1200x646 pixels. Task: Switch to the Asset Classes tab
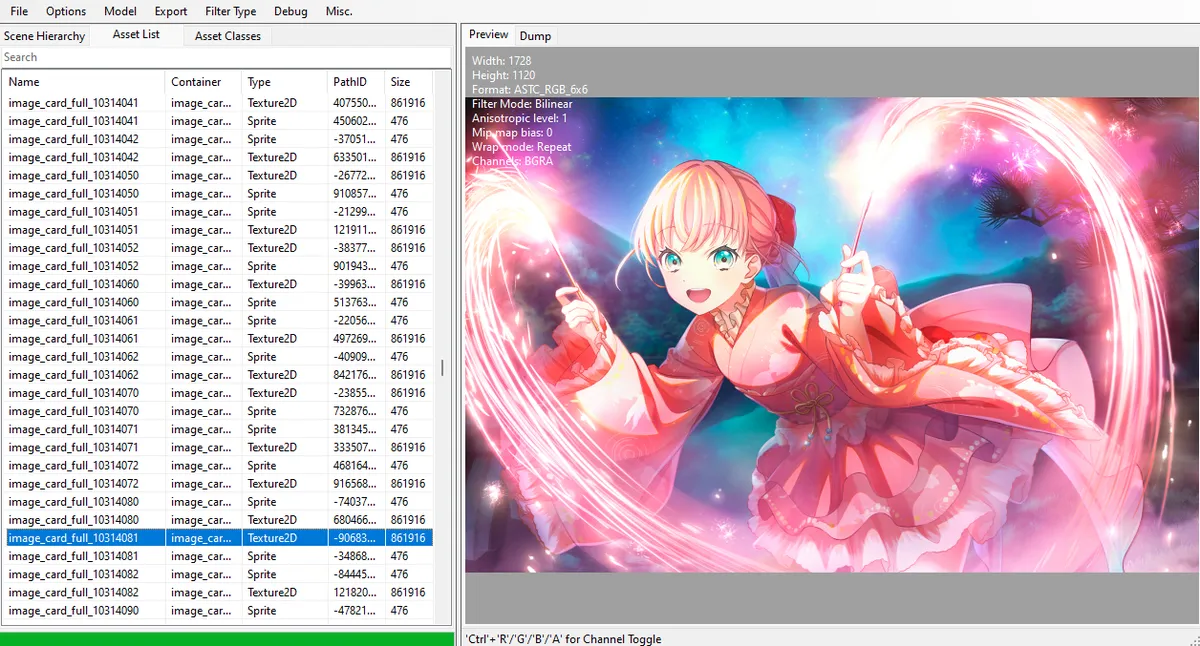228,36
